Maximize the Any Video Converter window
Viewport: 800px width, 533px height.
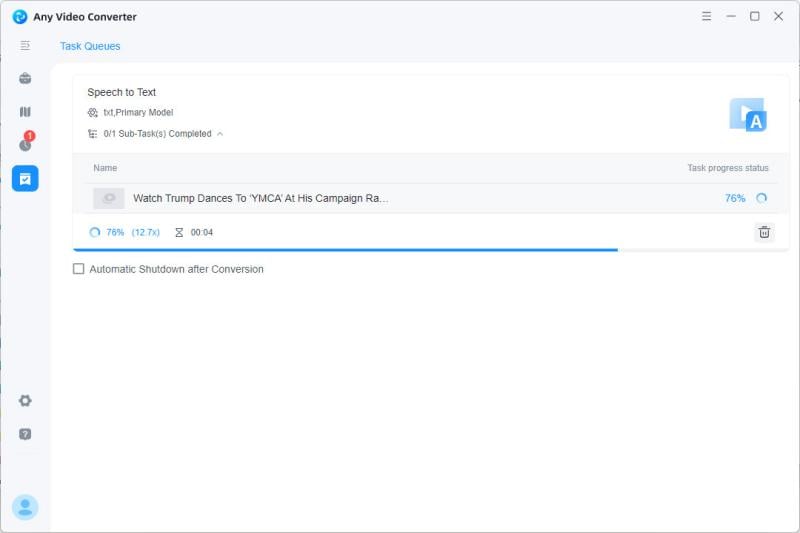click(x=755, y=16)
